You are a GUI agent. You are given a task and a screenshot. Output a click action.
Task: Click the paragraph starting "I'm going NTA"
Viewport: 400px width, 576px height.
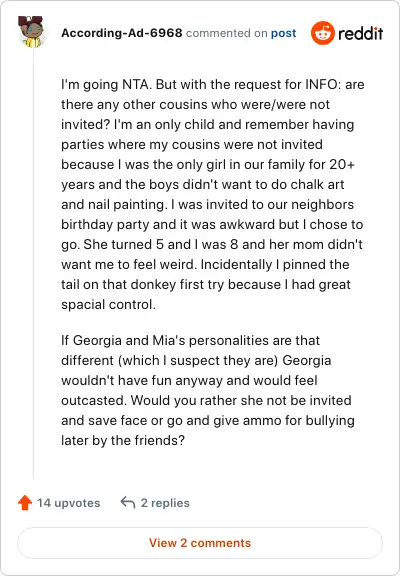click(x=212, y=194)
